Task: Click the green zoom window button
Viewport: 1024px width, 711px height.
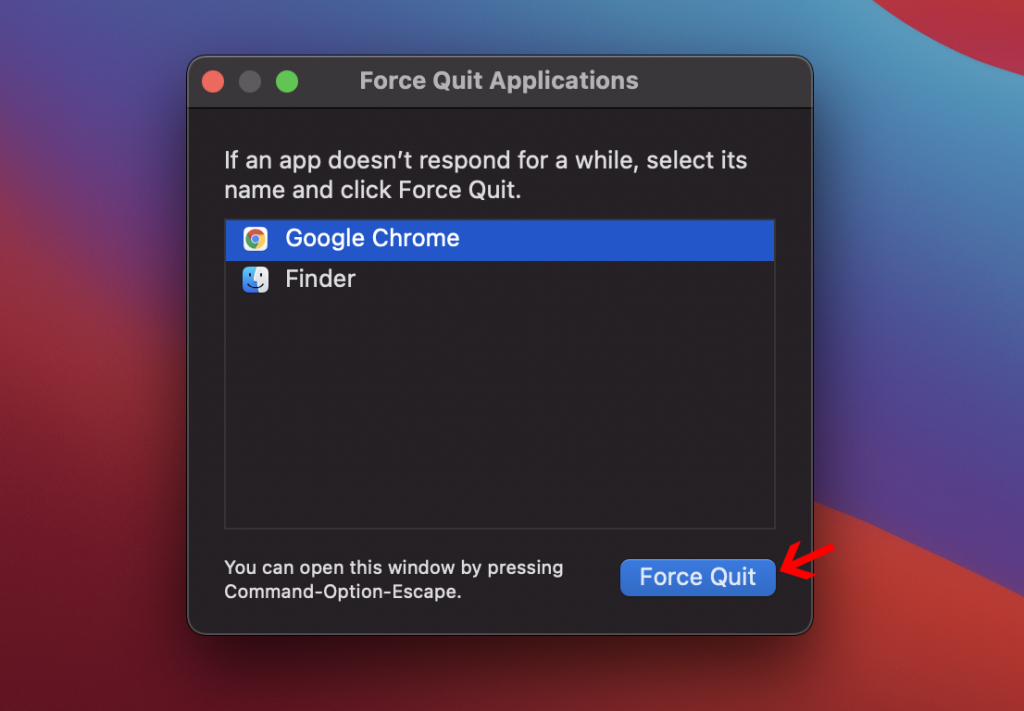Action: click(287, 82)
